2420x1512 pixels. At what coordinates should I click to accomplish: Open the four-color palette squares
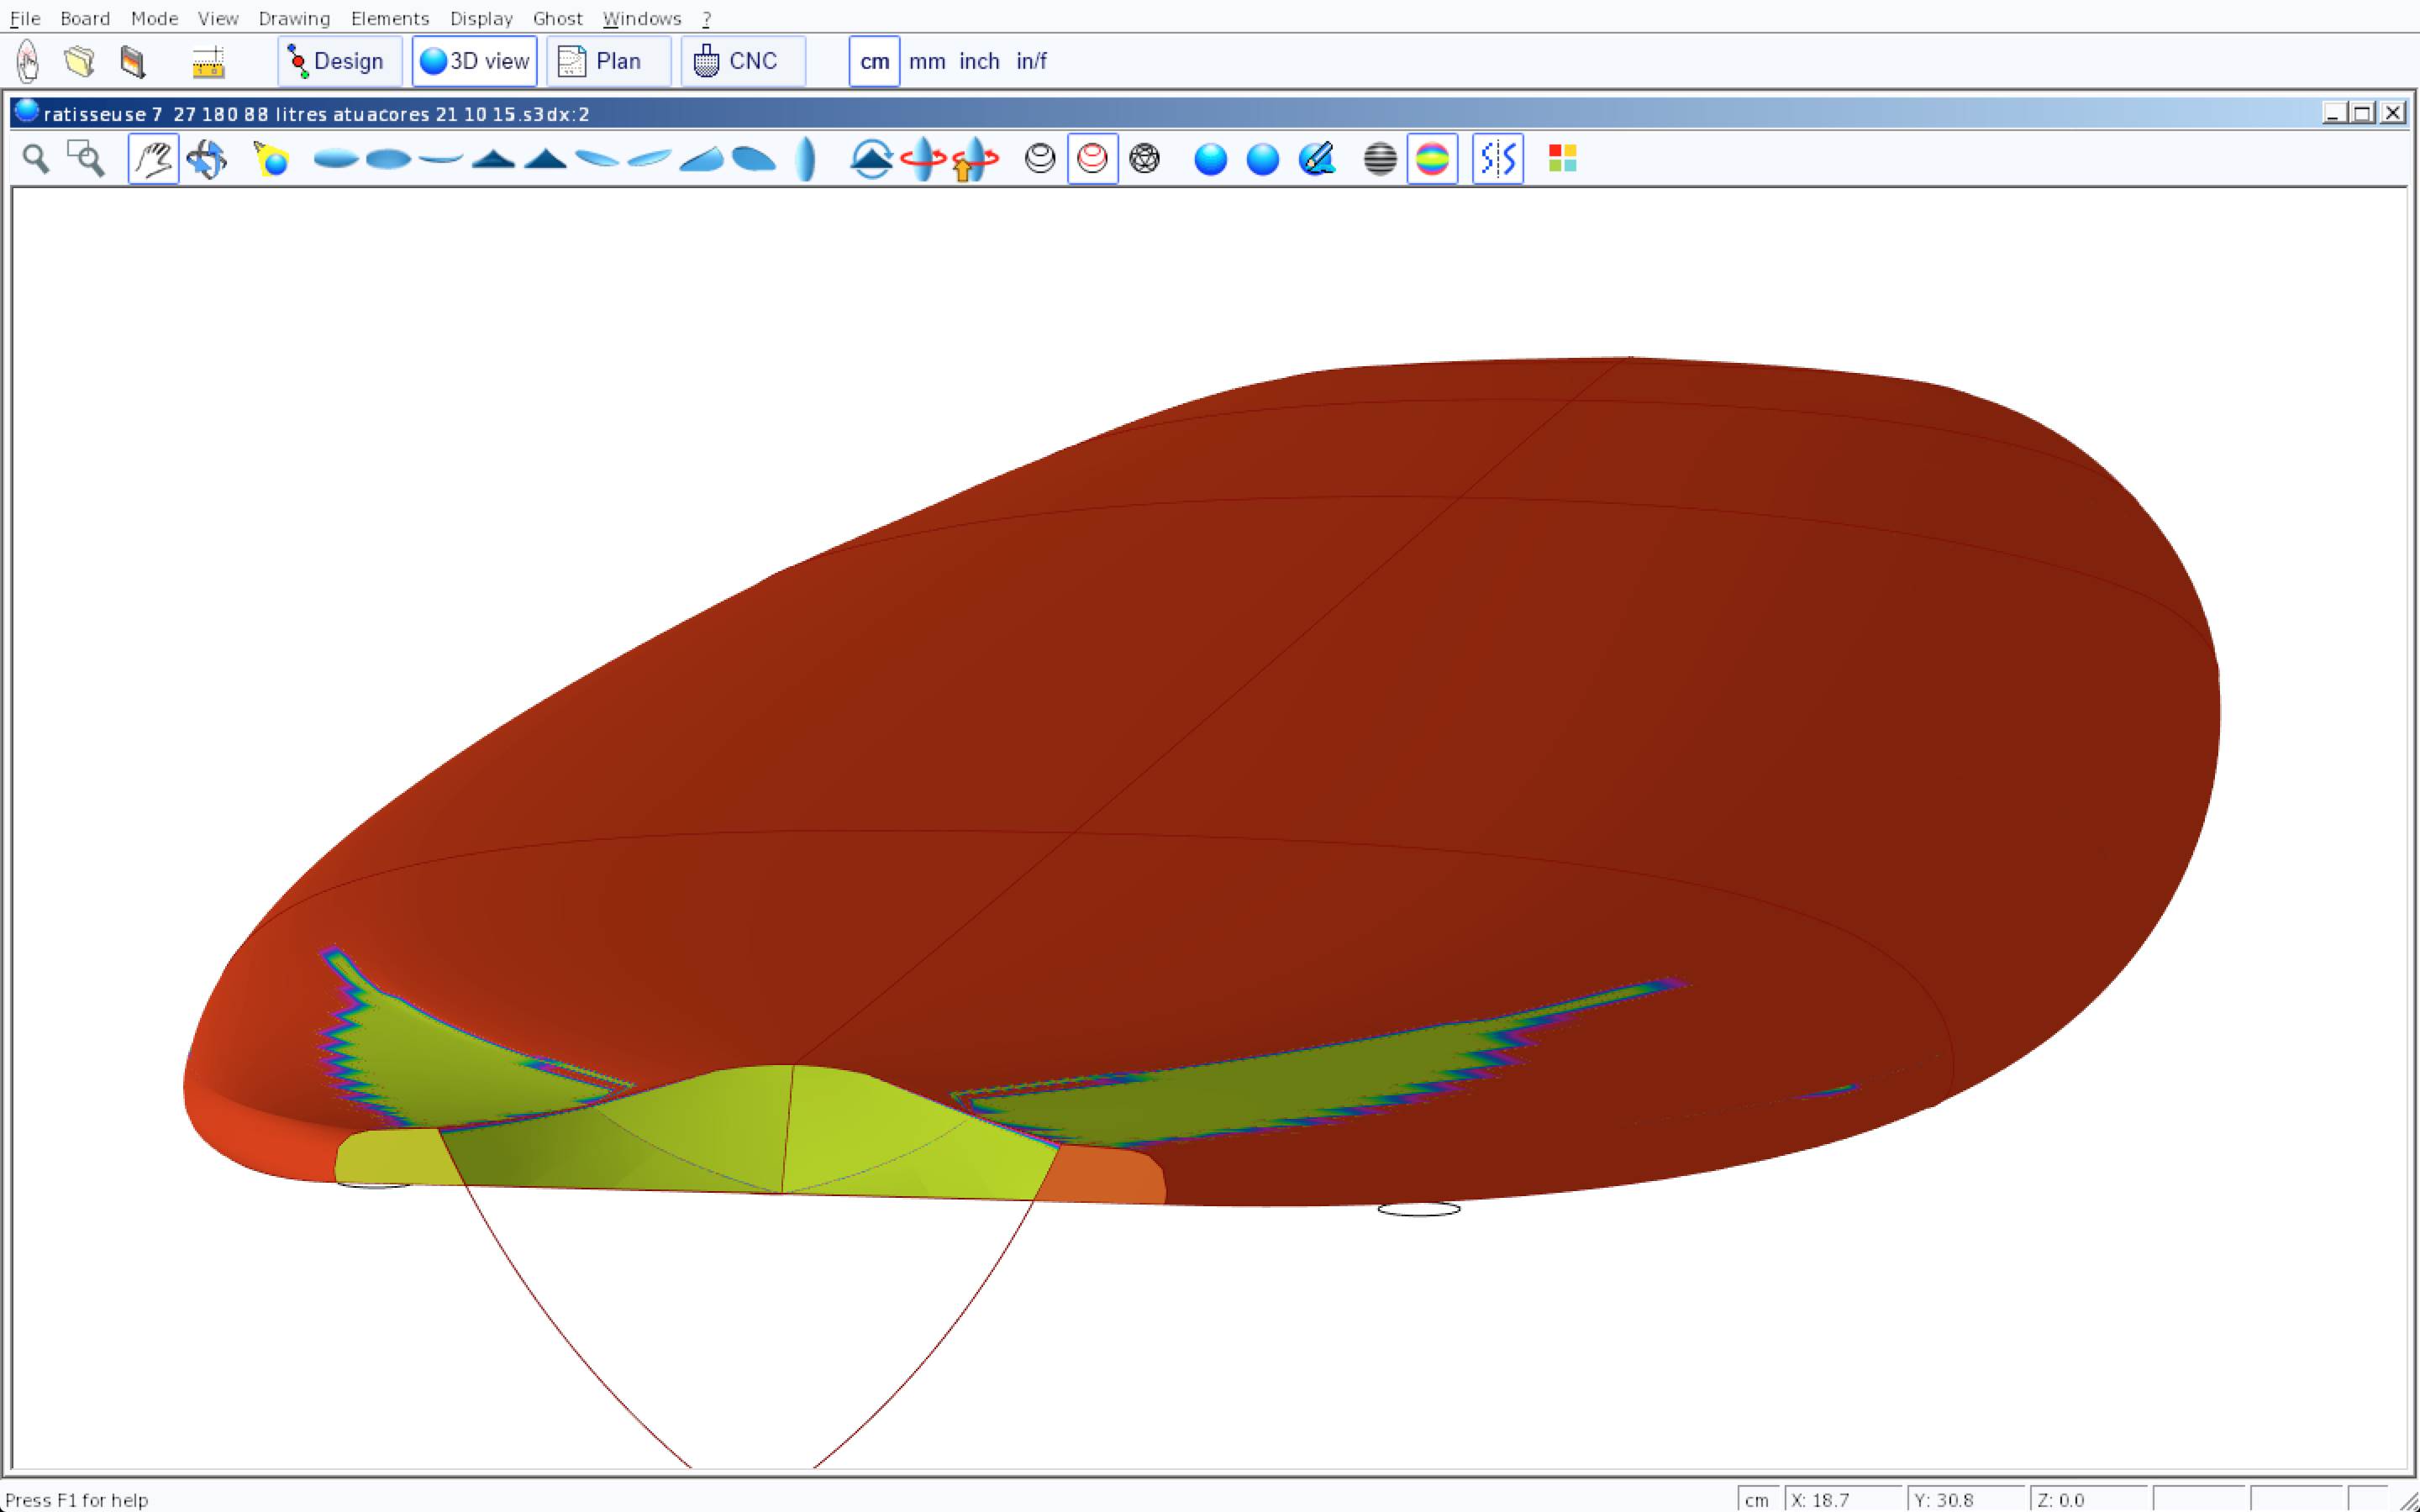pos(1562,159)
